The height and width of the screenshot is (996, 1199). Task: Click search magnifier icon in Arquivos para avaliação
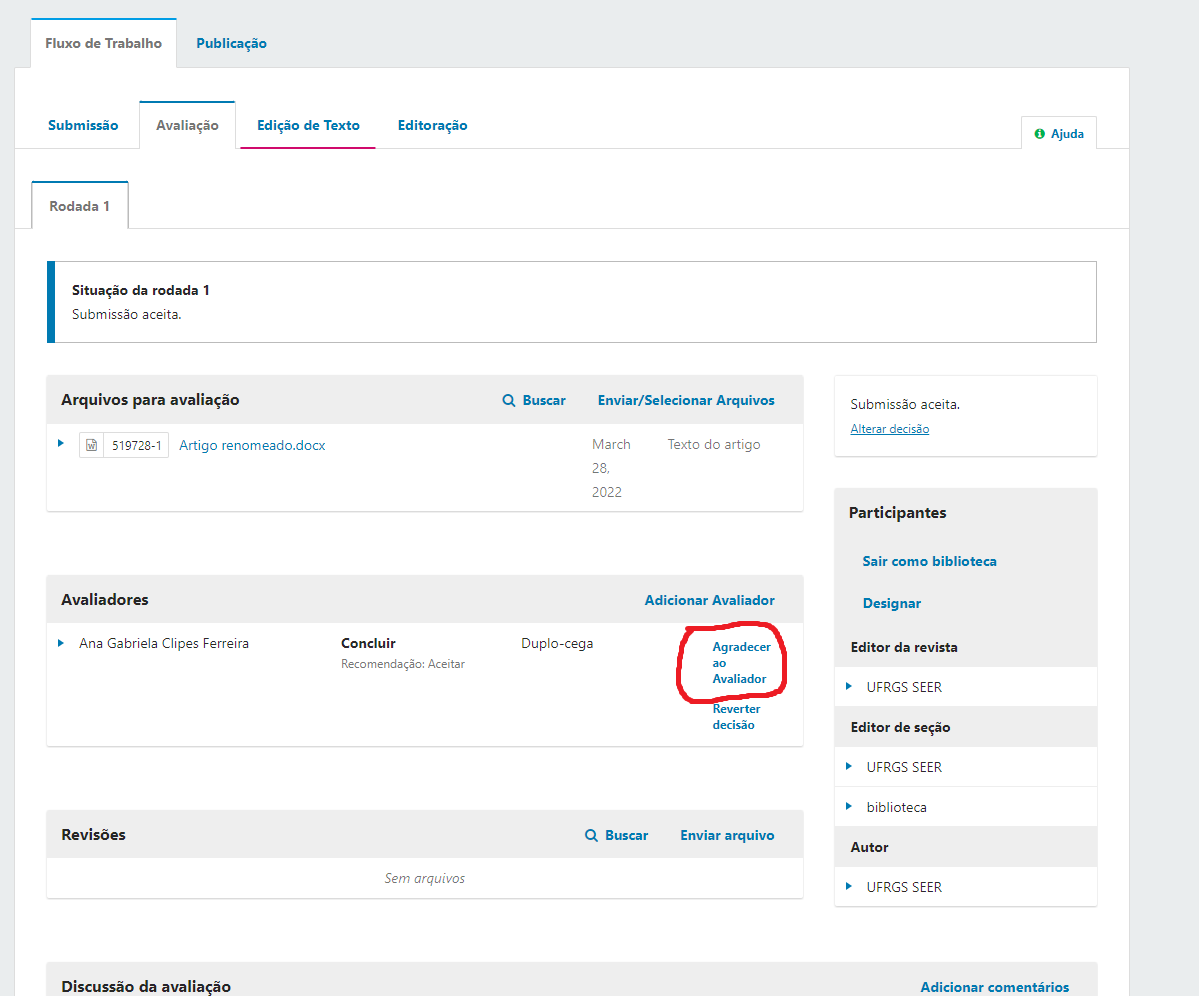(509, 401)
